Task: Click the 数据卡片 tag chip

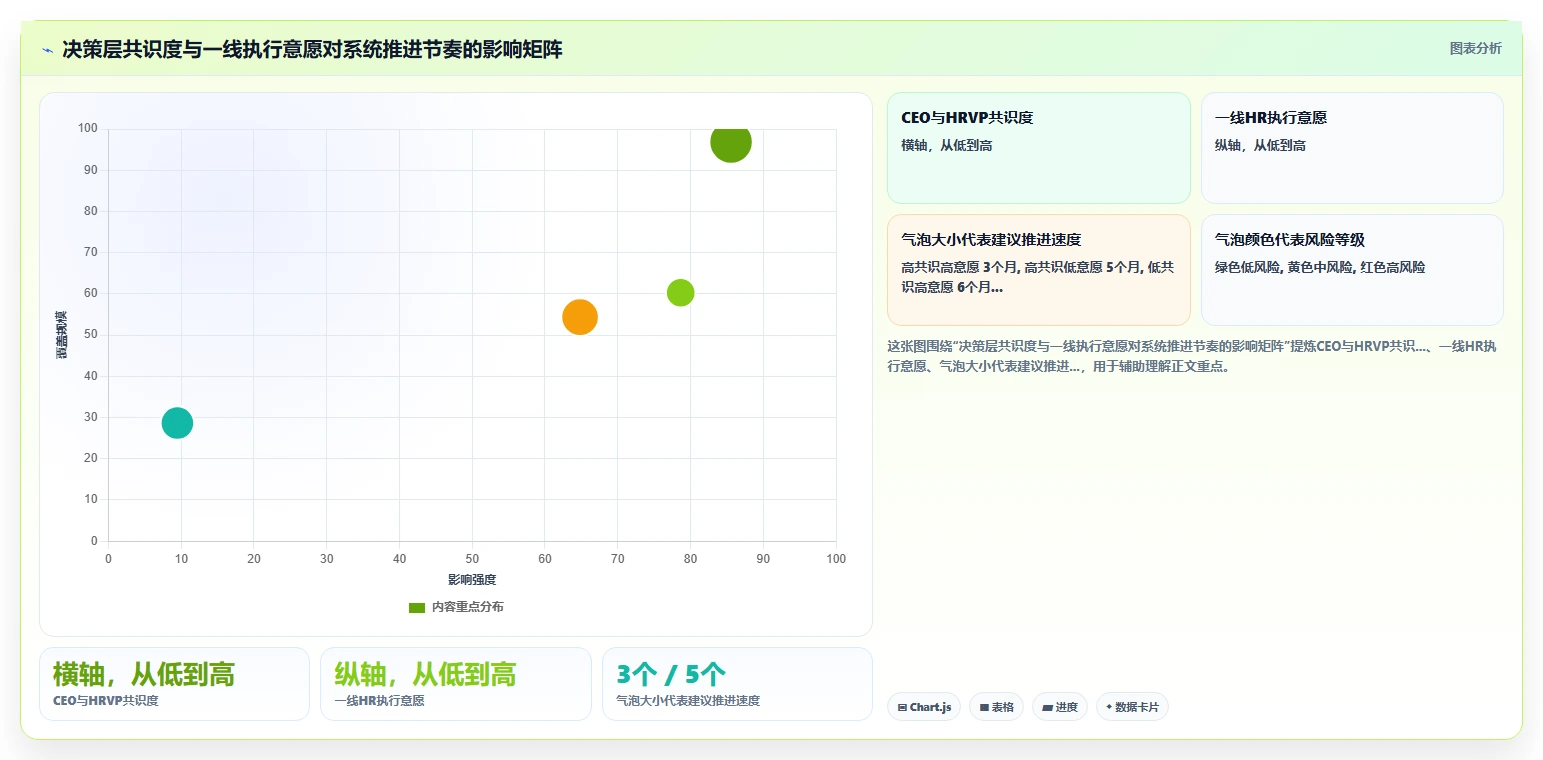Action: click(1132, 707)
